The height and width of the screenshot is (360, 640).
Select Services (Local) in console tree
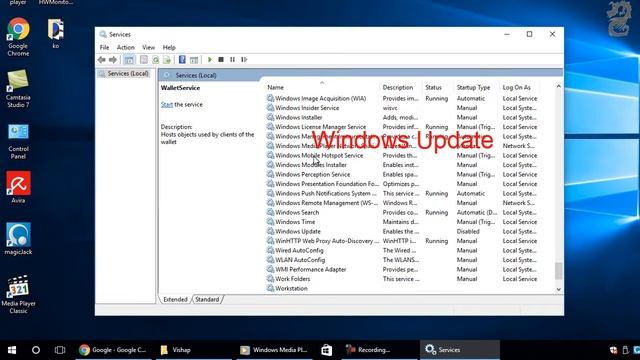(124, 73)
